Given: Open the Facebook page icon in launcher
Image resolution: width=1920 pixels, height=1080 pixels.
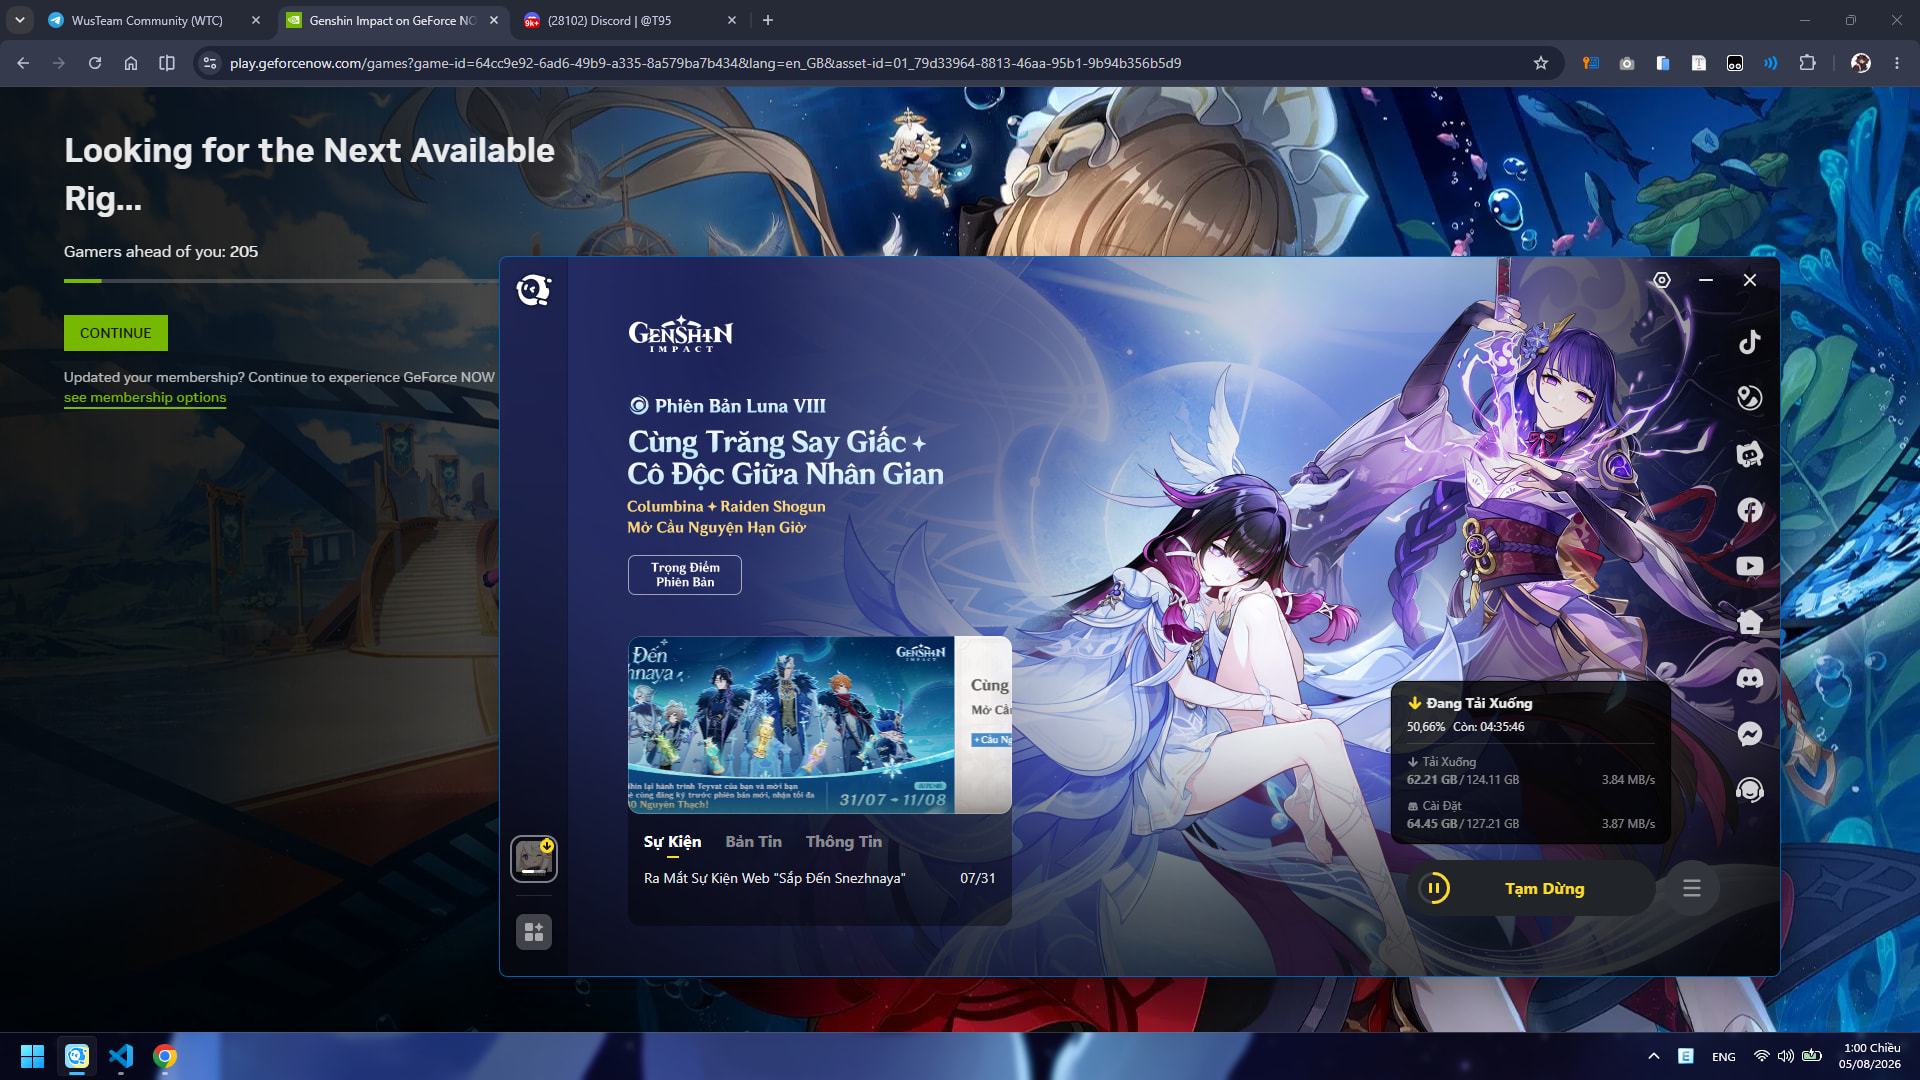Looking at the screenshot, I should coord(1749,510).
